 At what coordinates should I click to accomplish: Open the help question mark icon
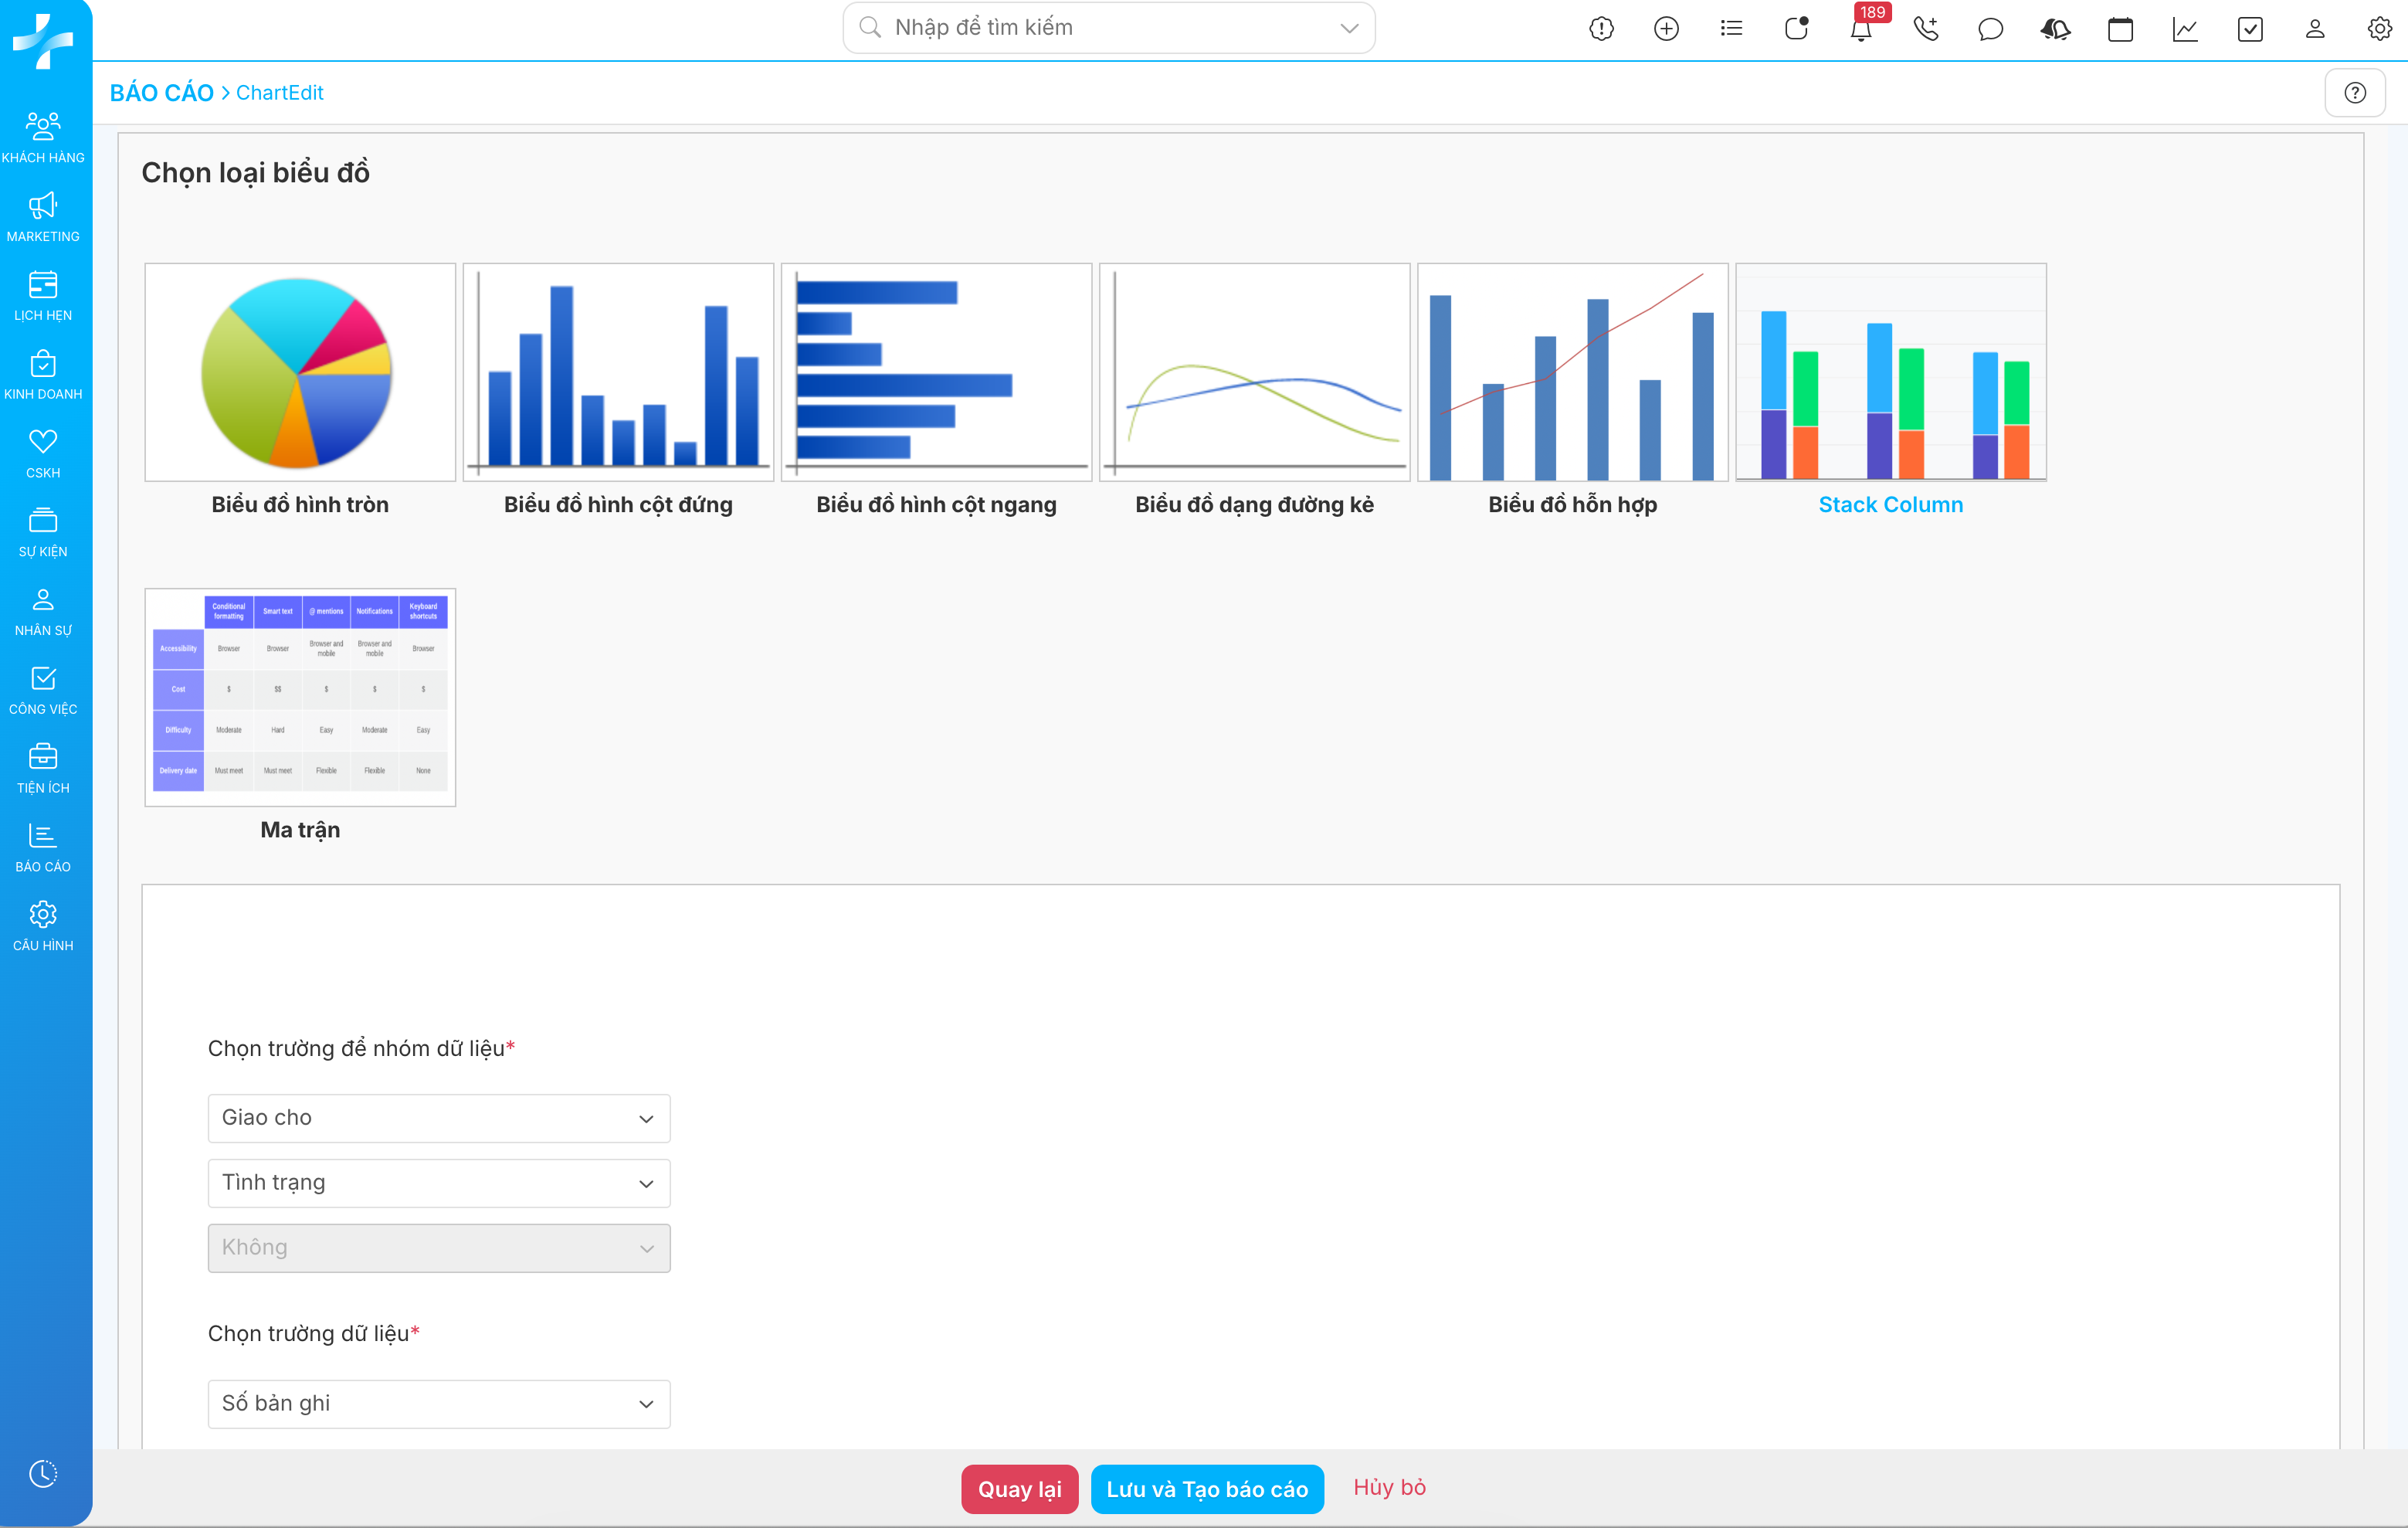pyautogui.click(x=2355, y=93)
